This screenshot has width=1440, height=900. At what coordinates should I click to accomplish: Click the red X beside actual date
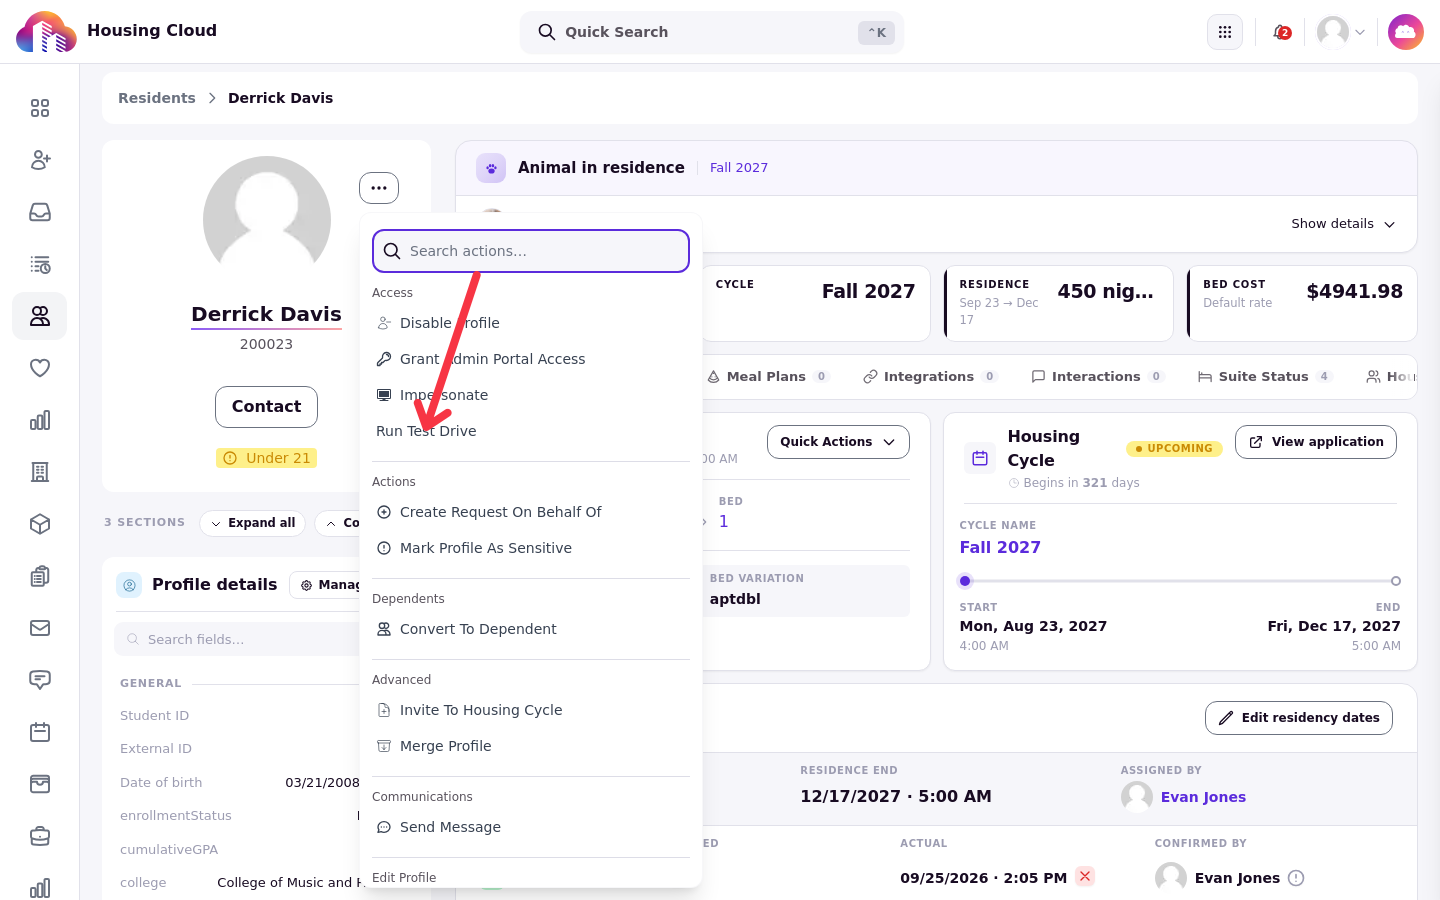[1085, 876]
